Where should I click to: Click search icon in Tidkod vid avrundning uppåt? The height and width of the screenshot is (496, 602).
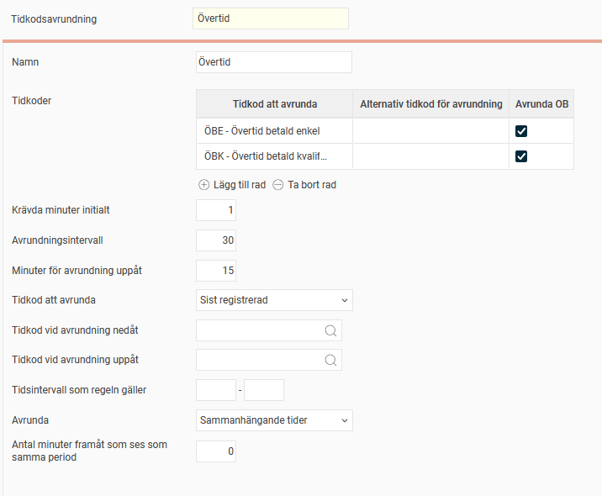331,360
